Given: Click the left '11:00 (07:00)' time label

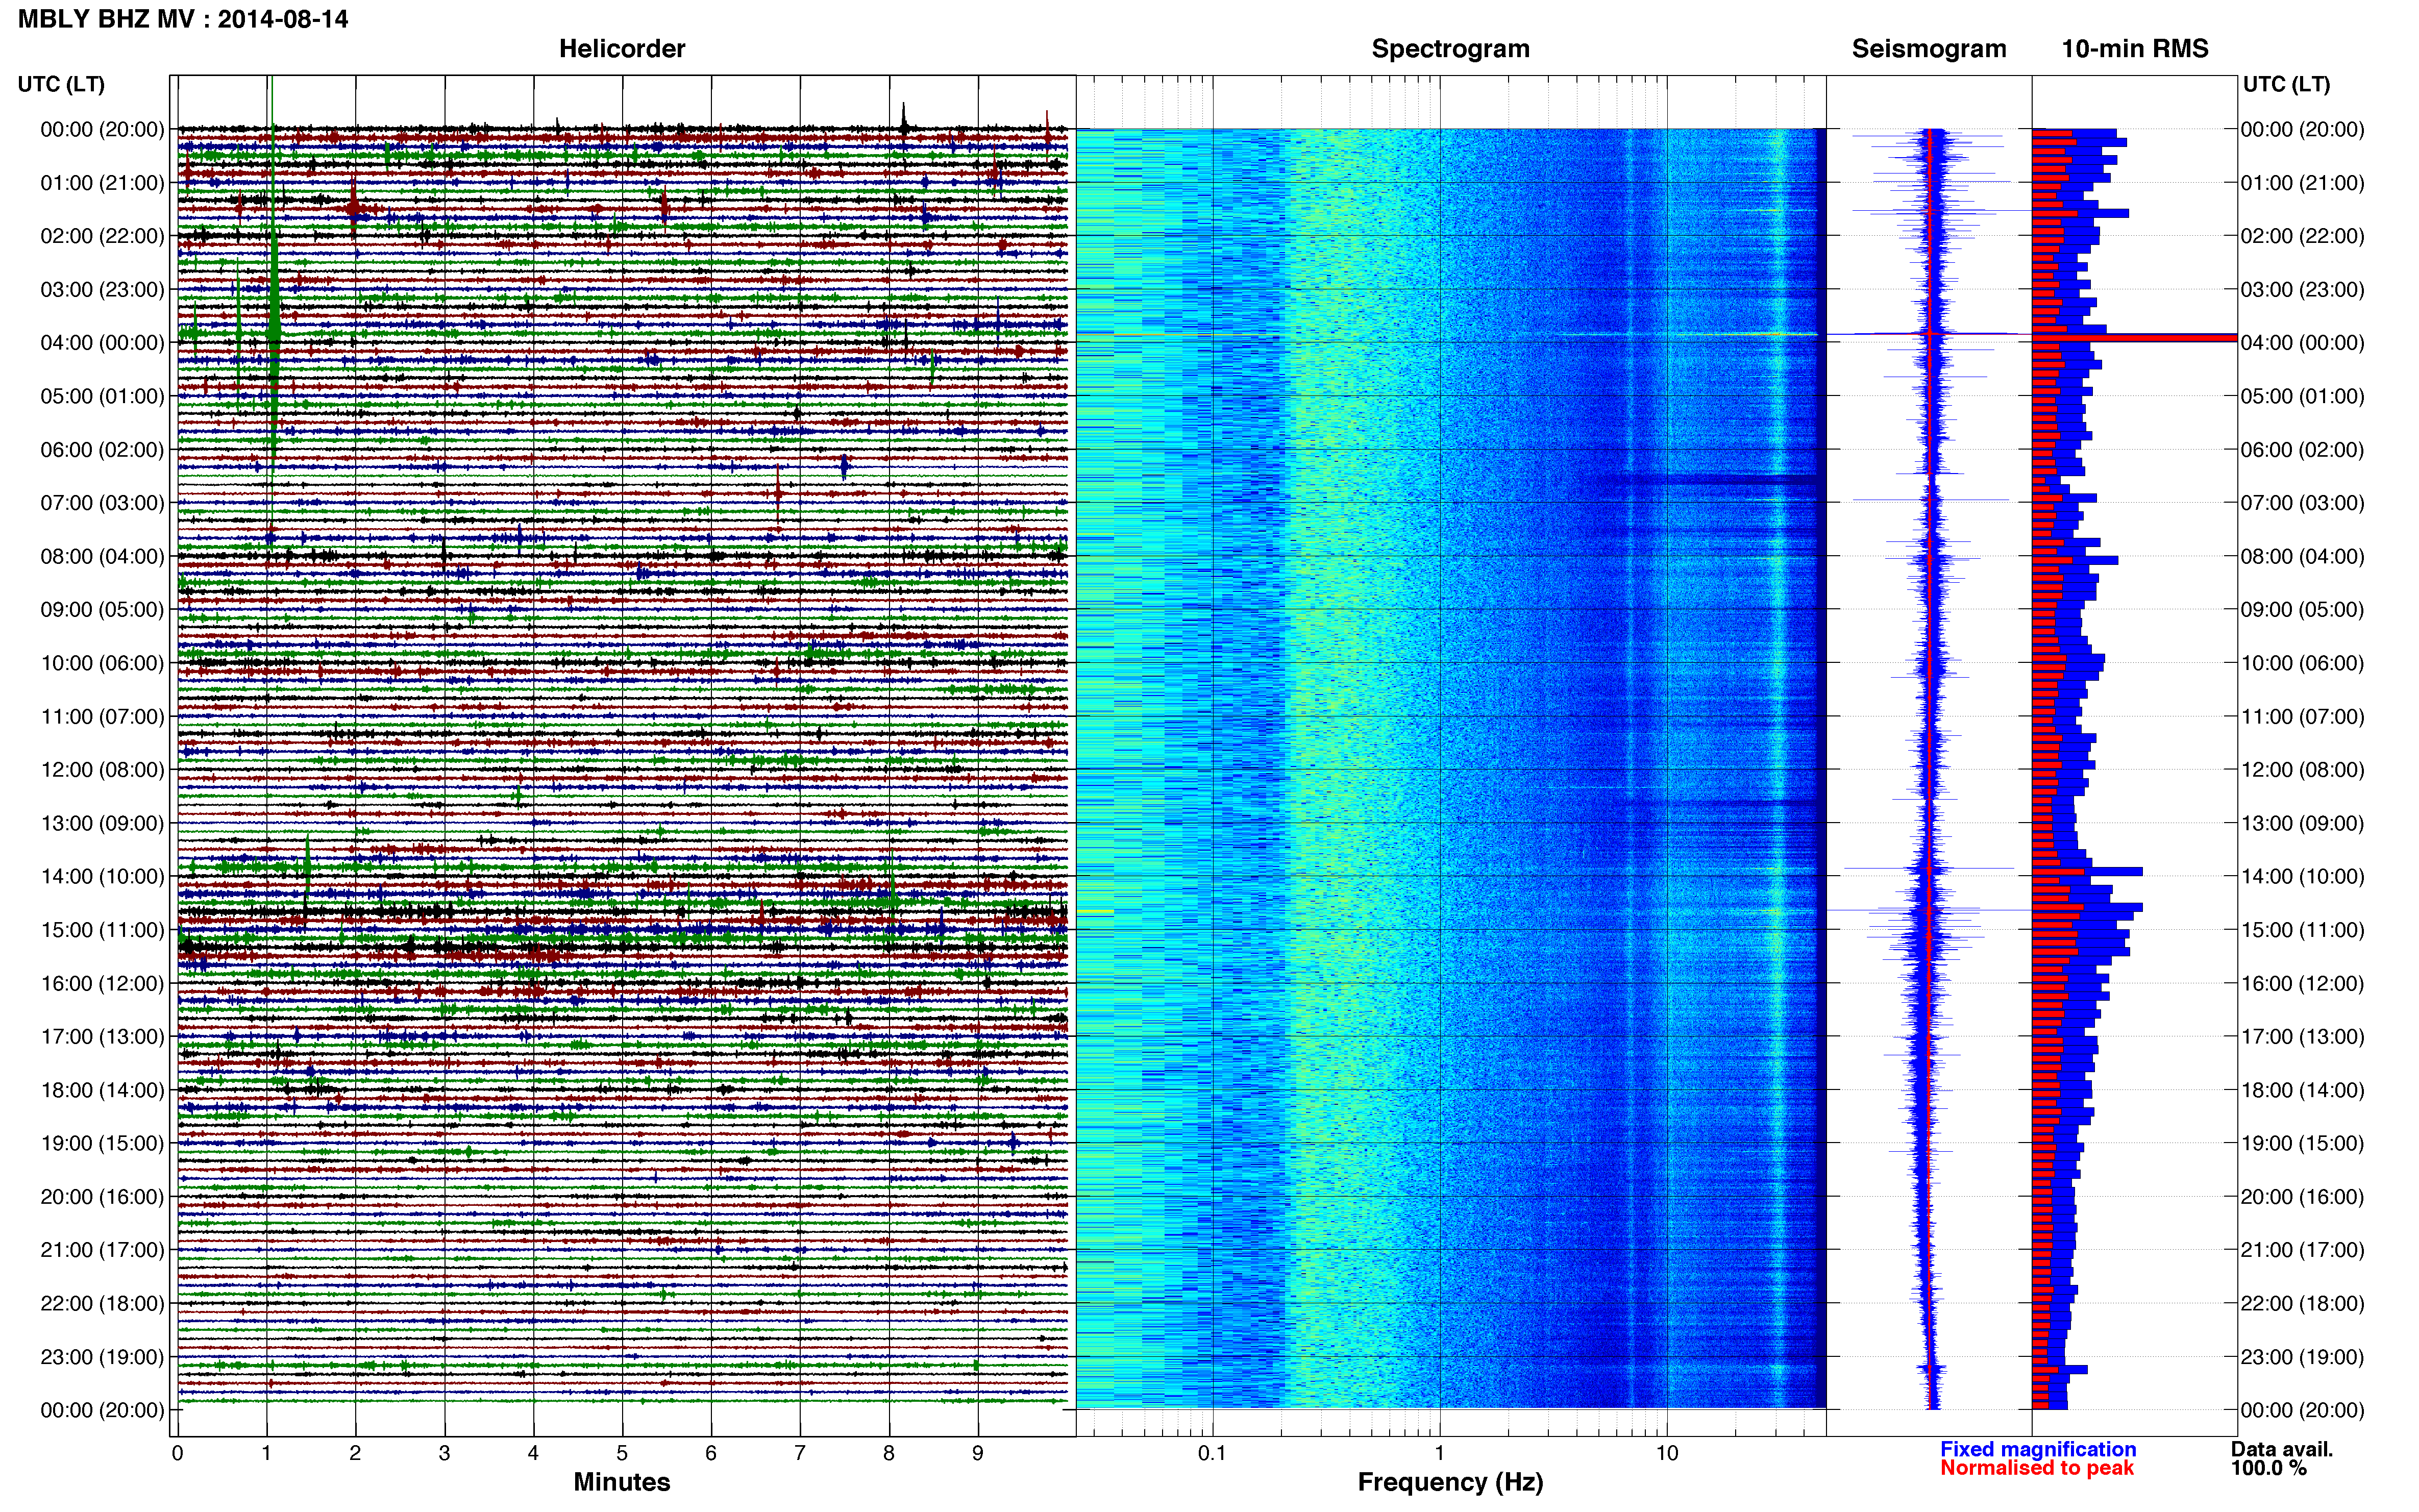Looking at the screenshot, I should pyautogui.click(x=102, y=717).
